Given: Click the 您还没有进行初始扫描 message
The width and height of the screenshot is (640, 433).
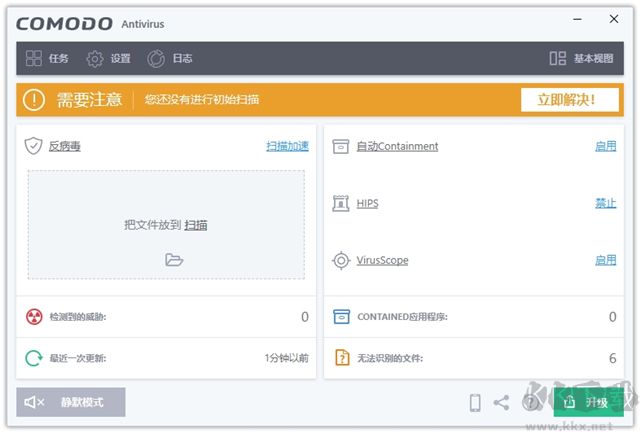Looking at the screenshot, I should pos(202,100).
